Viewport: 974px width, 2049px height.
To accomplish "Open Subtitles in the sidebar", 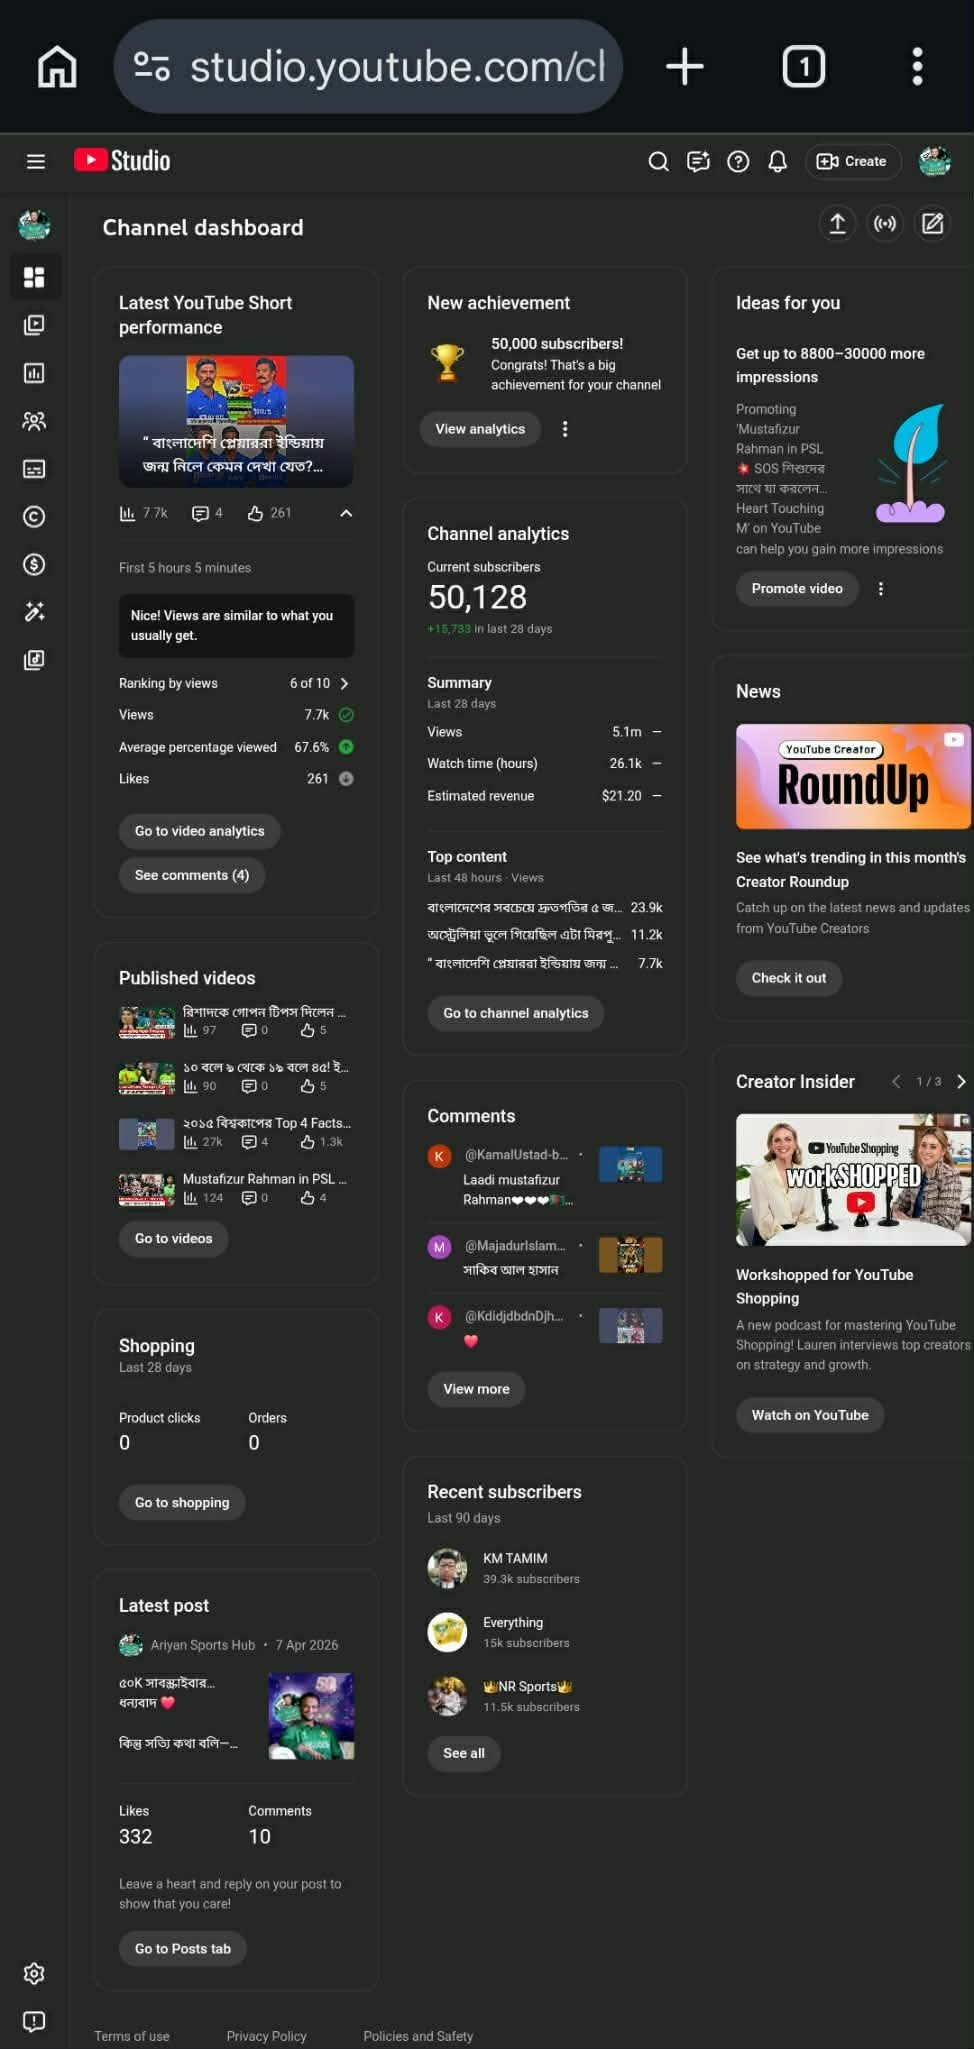I will point(35,469).
